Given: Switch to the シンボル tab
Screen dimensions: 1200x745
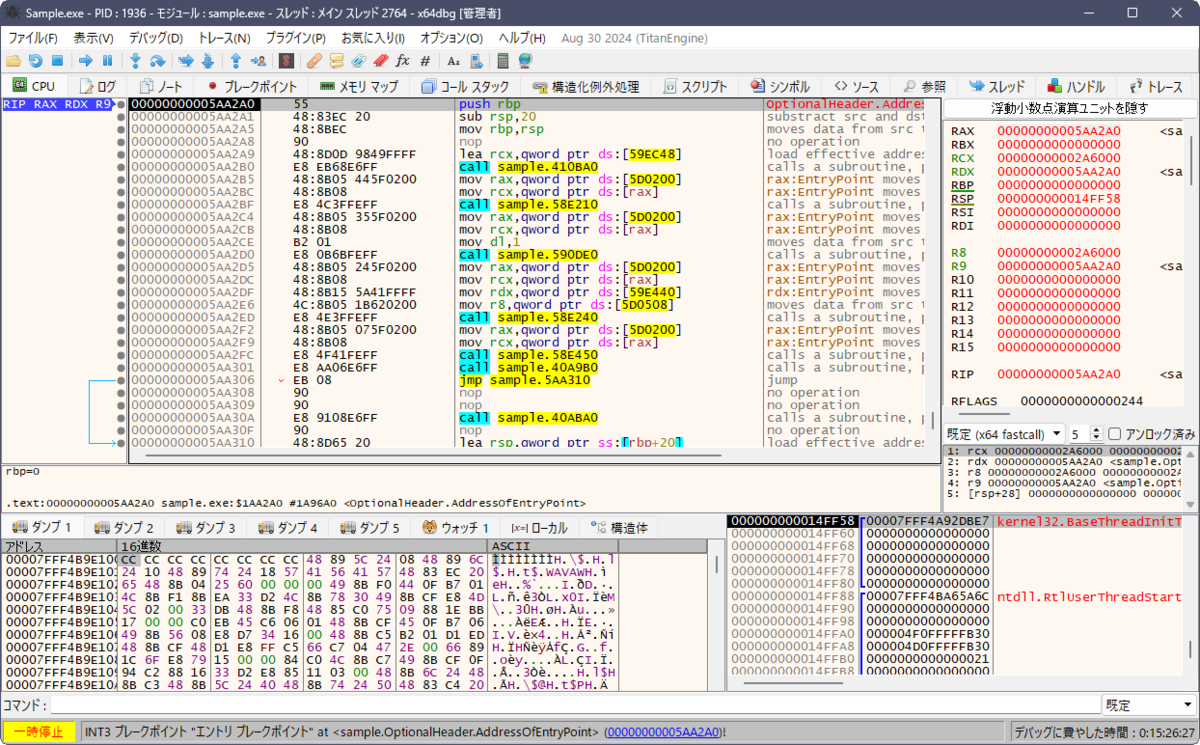Looking at the screenshot, I should pyautogui.click(x=779, y=86).
